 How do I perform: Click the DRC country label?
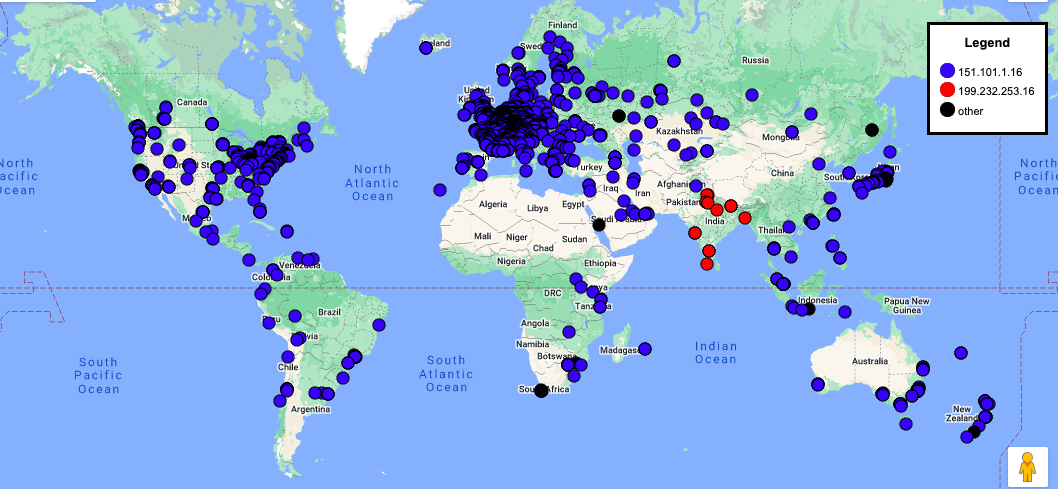click(552, 293)
